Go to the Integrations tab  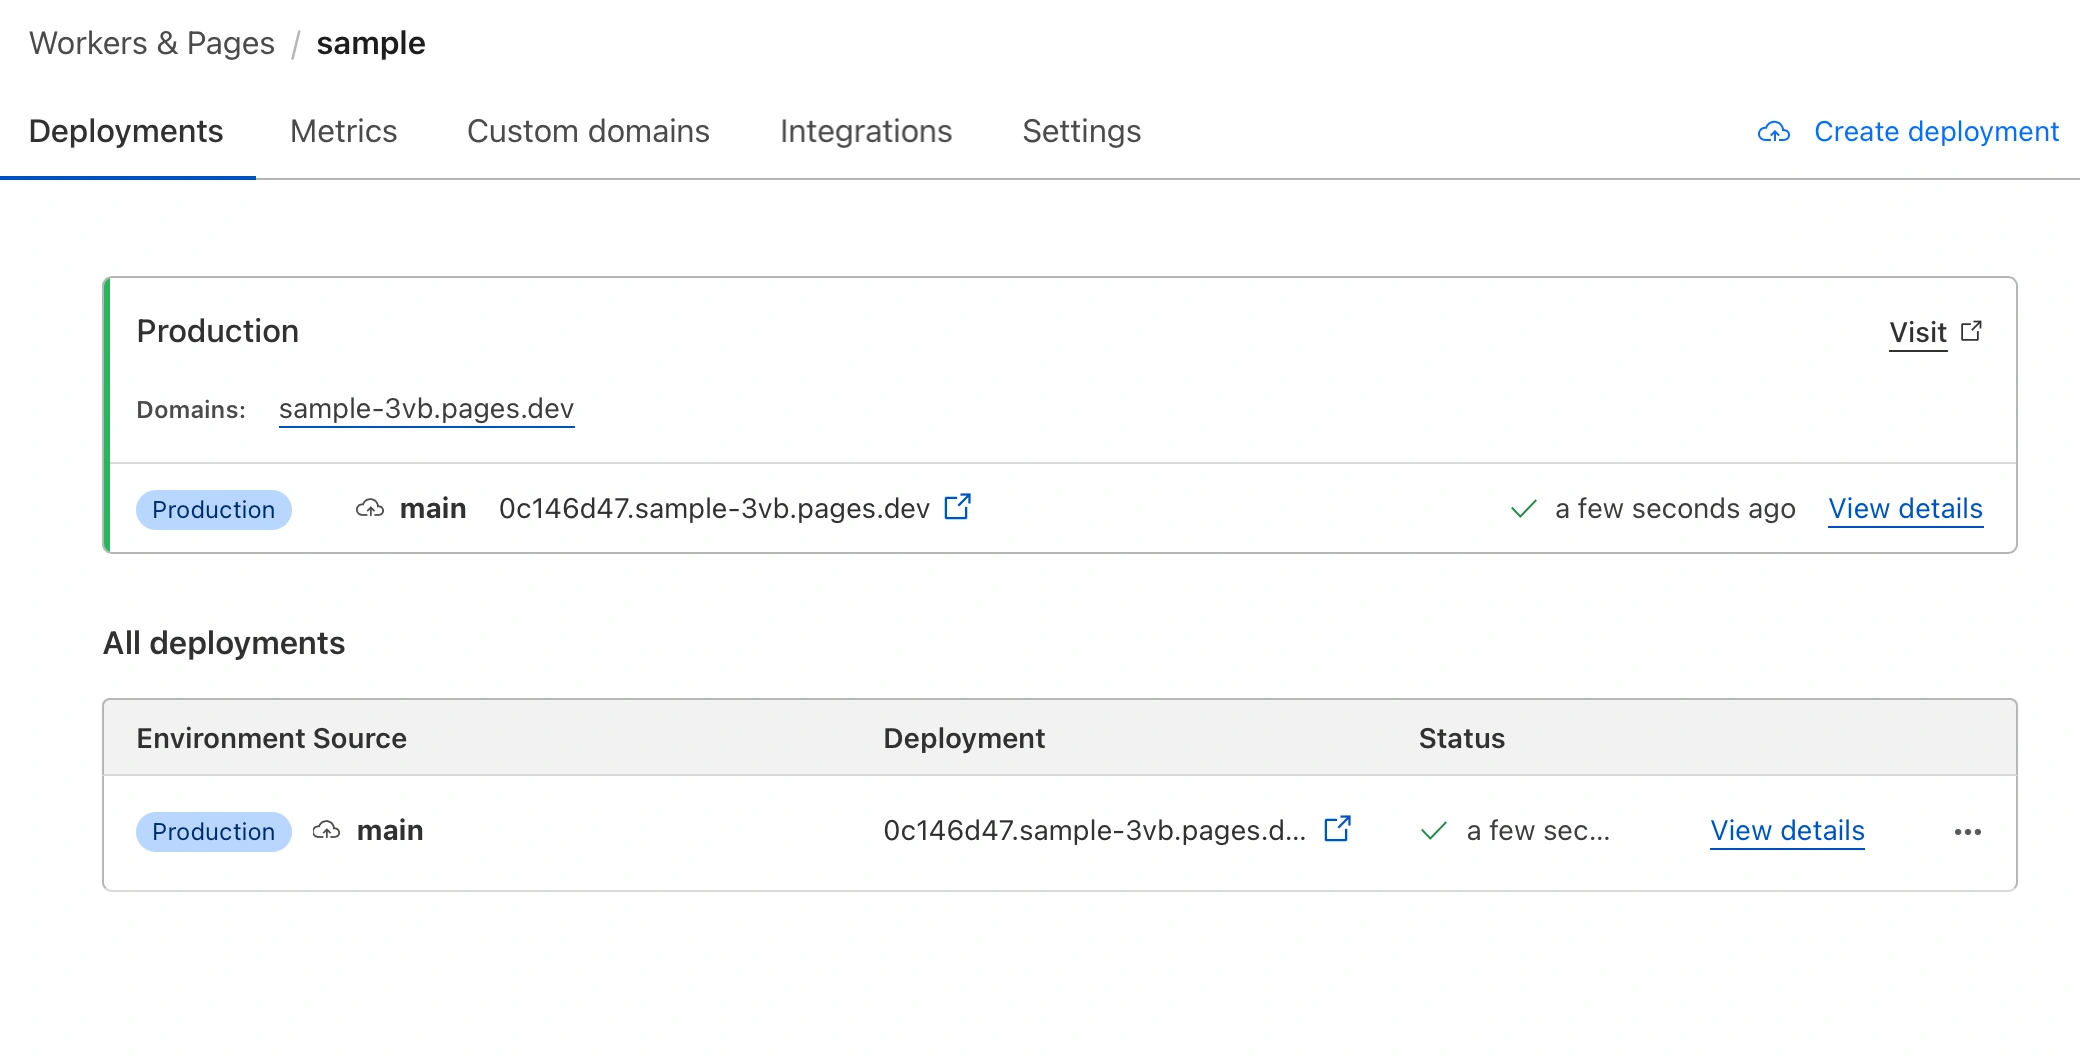(x=865, y=132)
